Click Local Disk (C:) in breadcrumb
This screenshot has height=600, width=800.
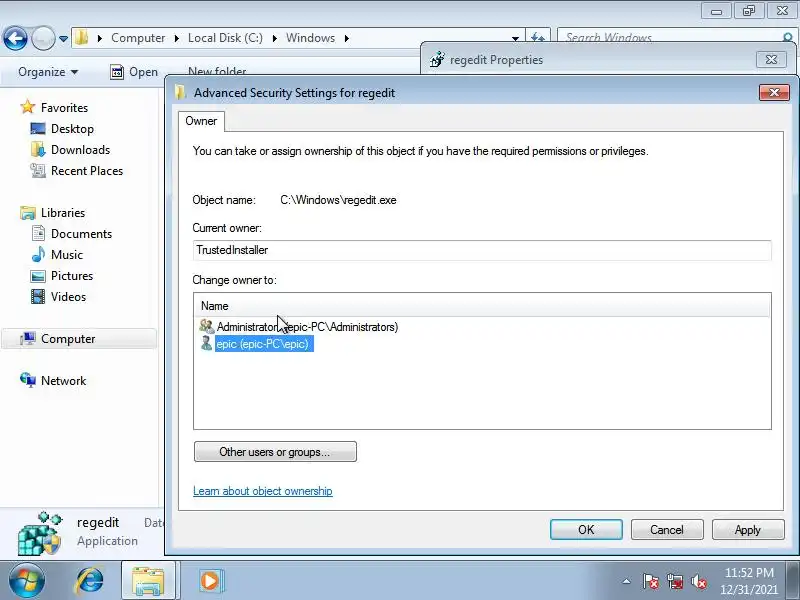point(225,38)
